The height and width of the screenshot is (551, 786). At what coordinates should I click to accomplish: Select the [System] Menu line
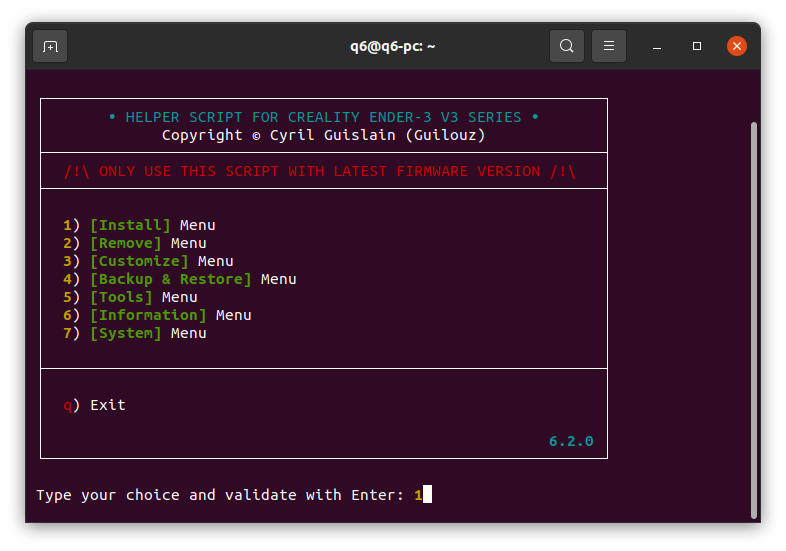click(147, 333)
